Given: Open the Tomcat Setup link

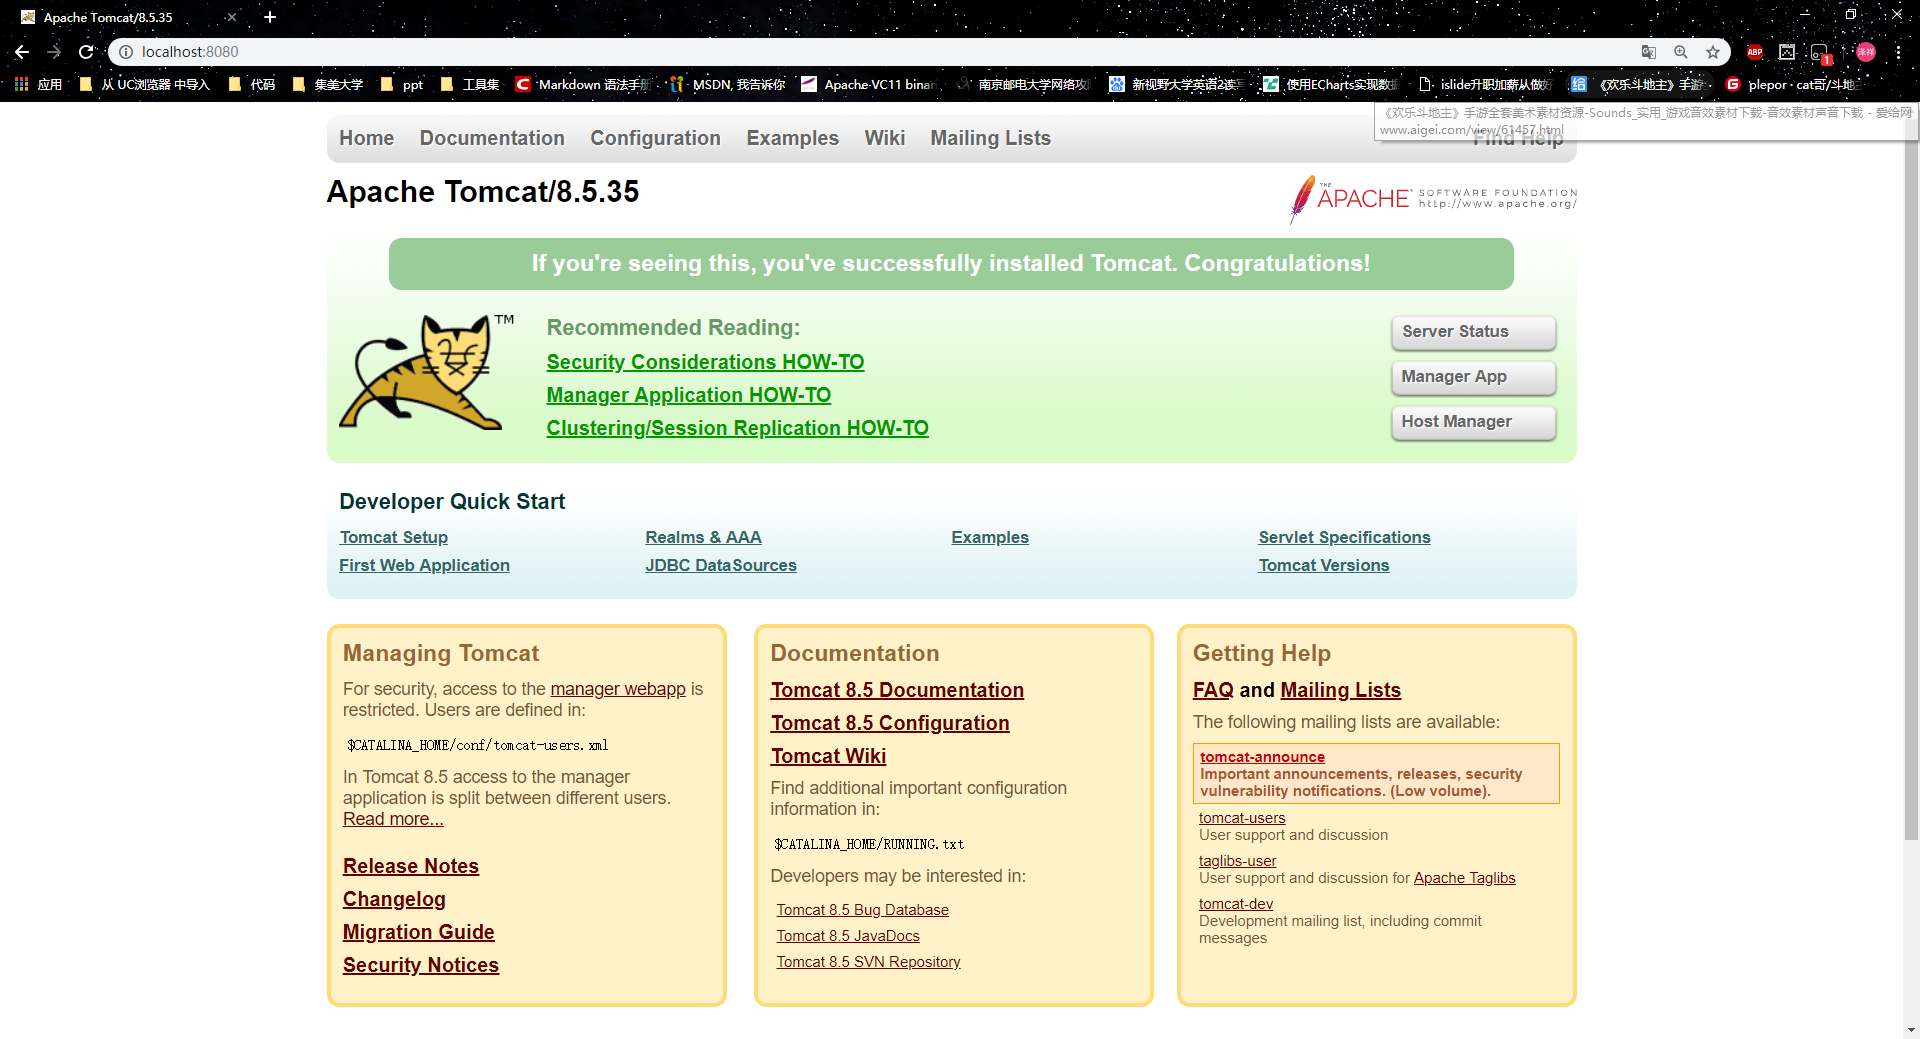Looking at the screenshot, I should [393, 537].
